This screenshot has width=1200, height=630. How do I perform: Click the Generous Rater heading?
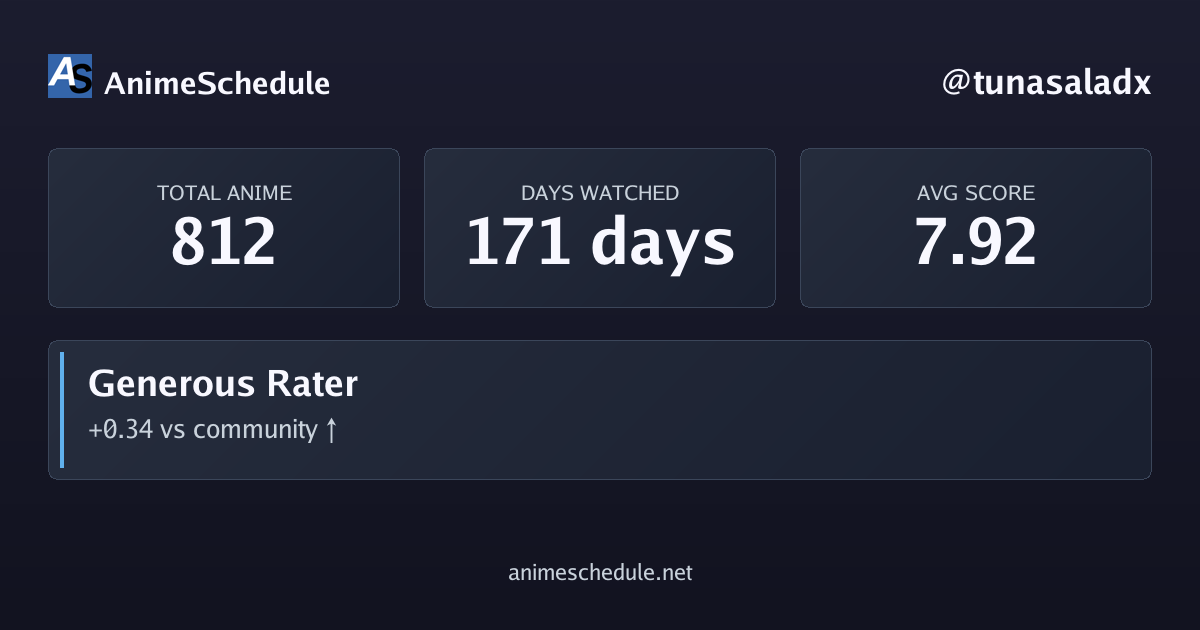click(x=223, y=384)
